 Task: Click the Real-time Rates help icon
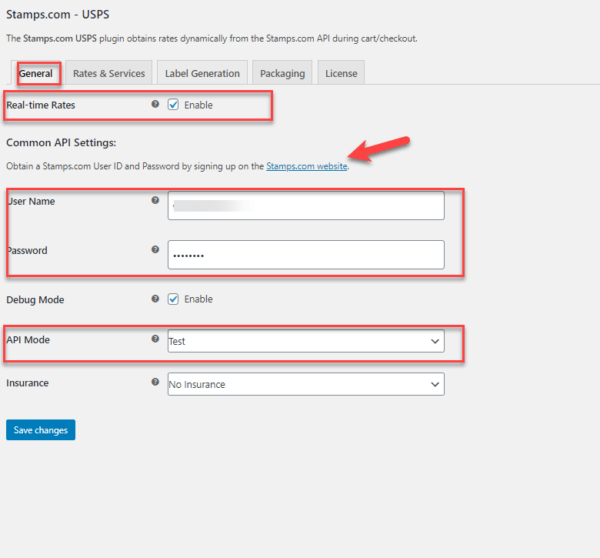coord(155,104)
